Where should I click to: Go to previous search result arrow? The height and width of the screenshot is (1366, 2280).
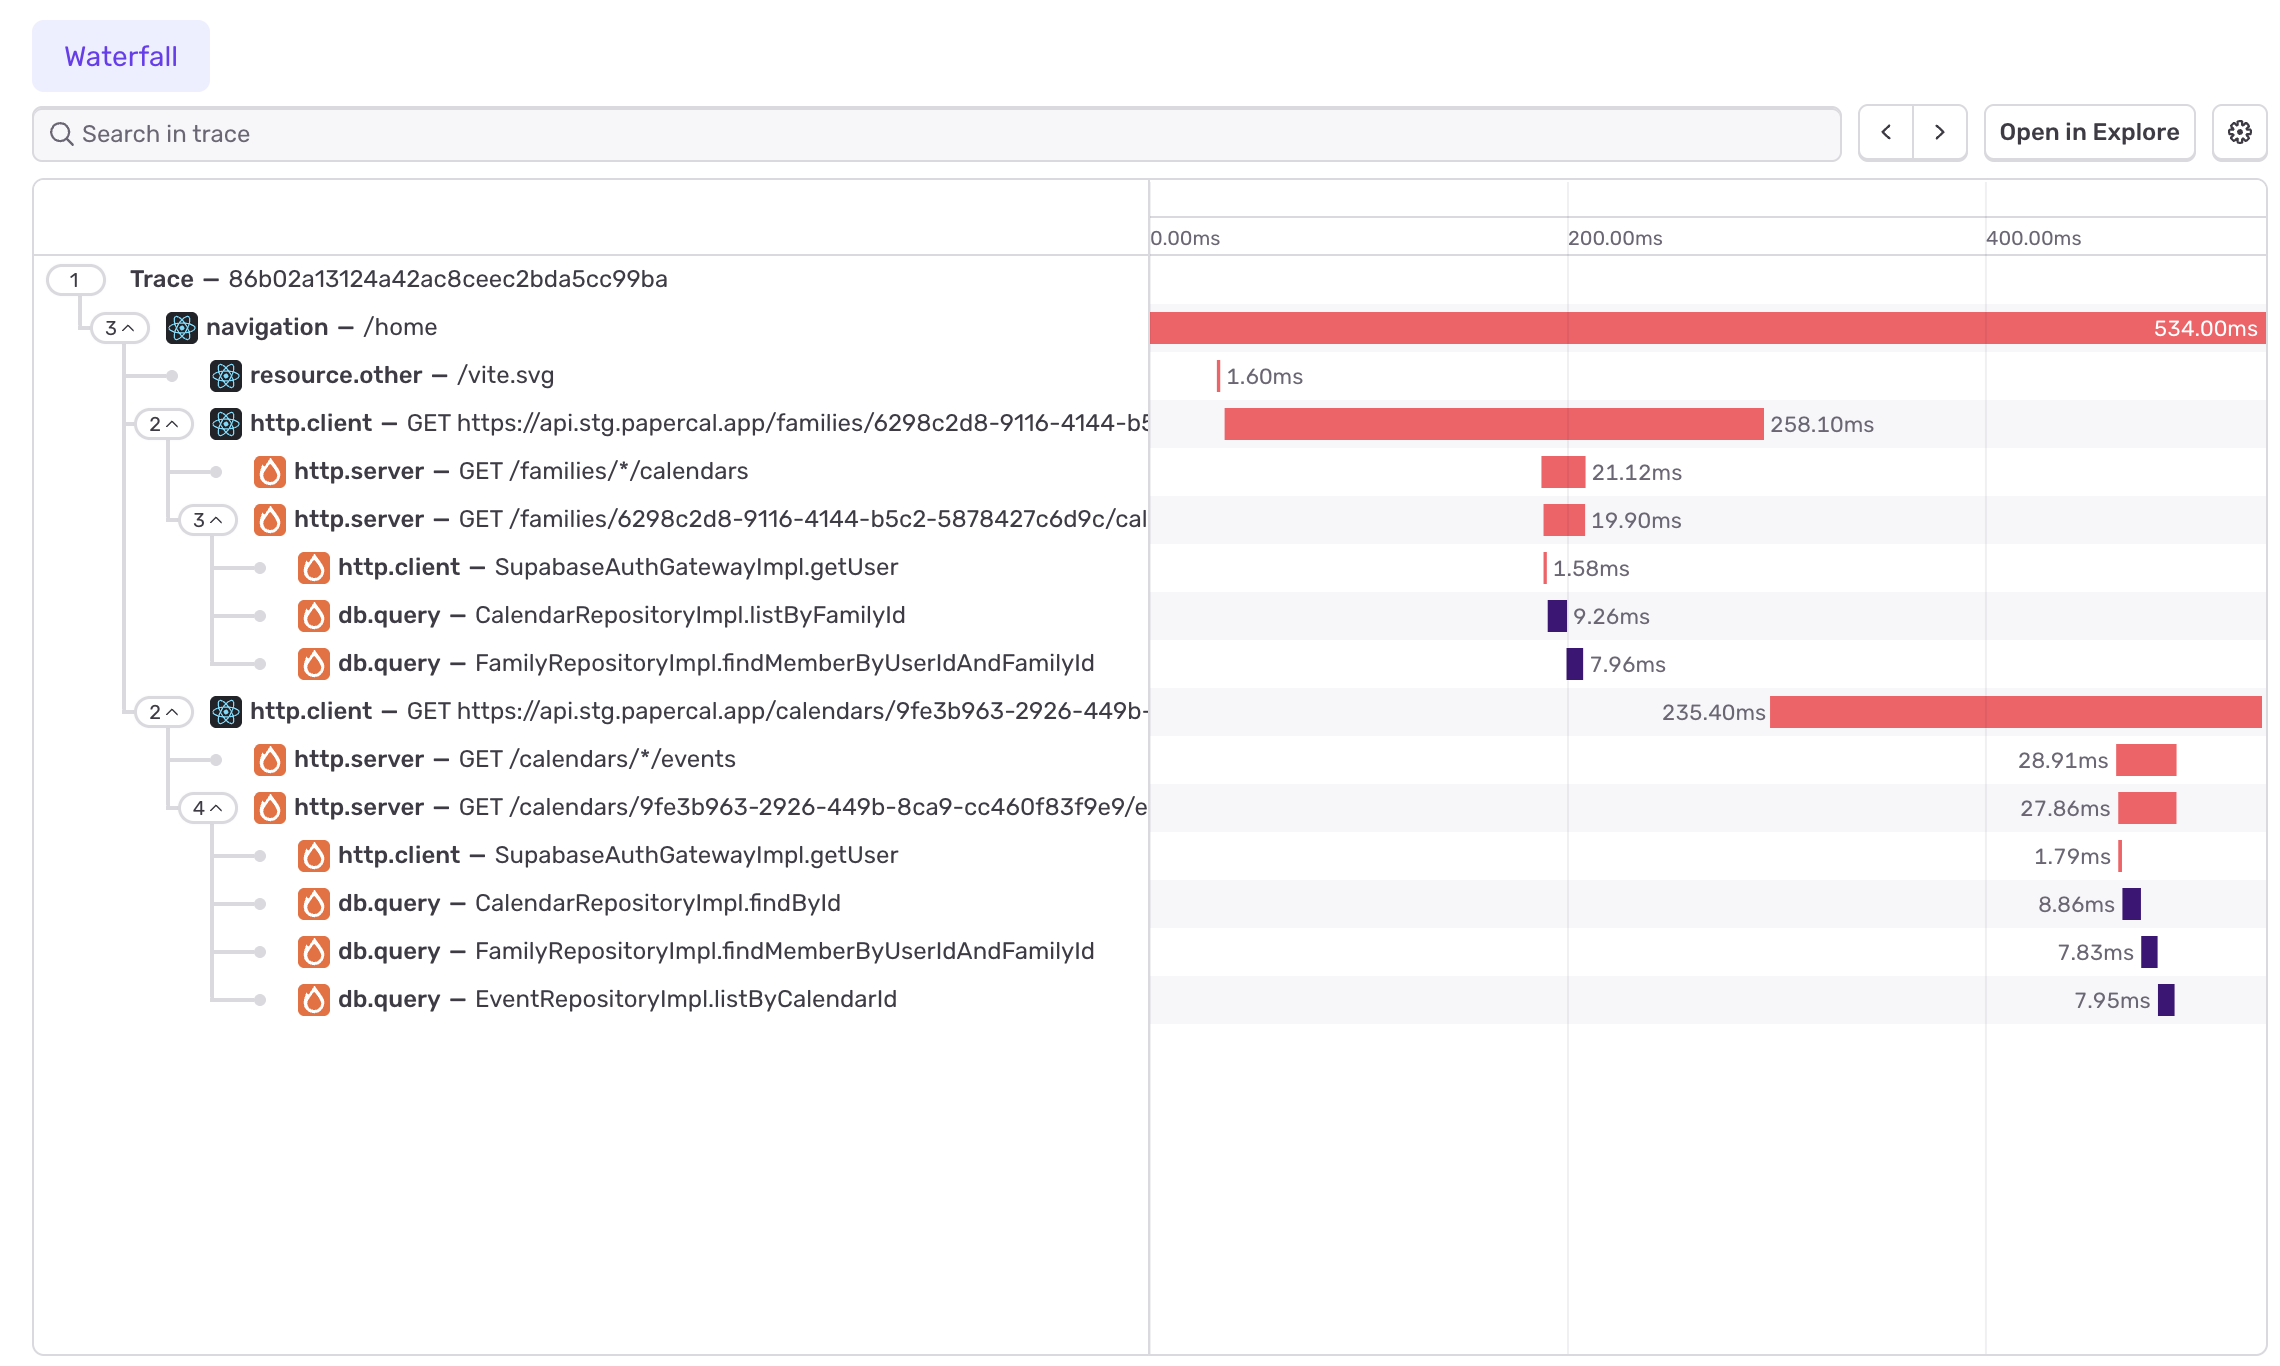1886,133
